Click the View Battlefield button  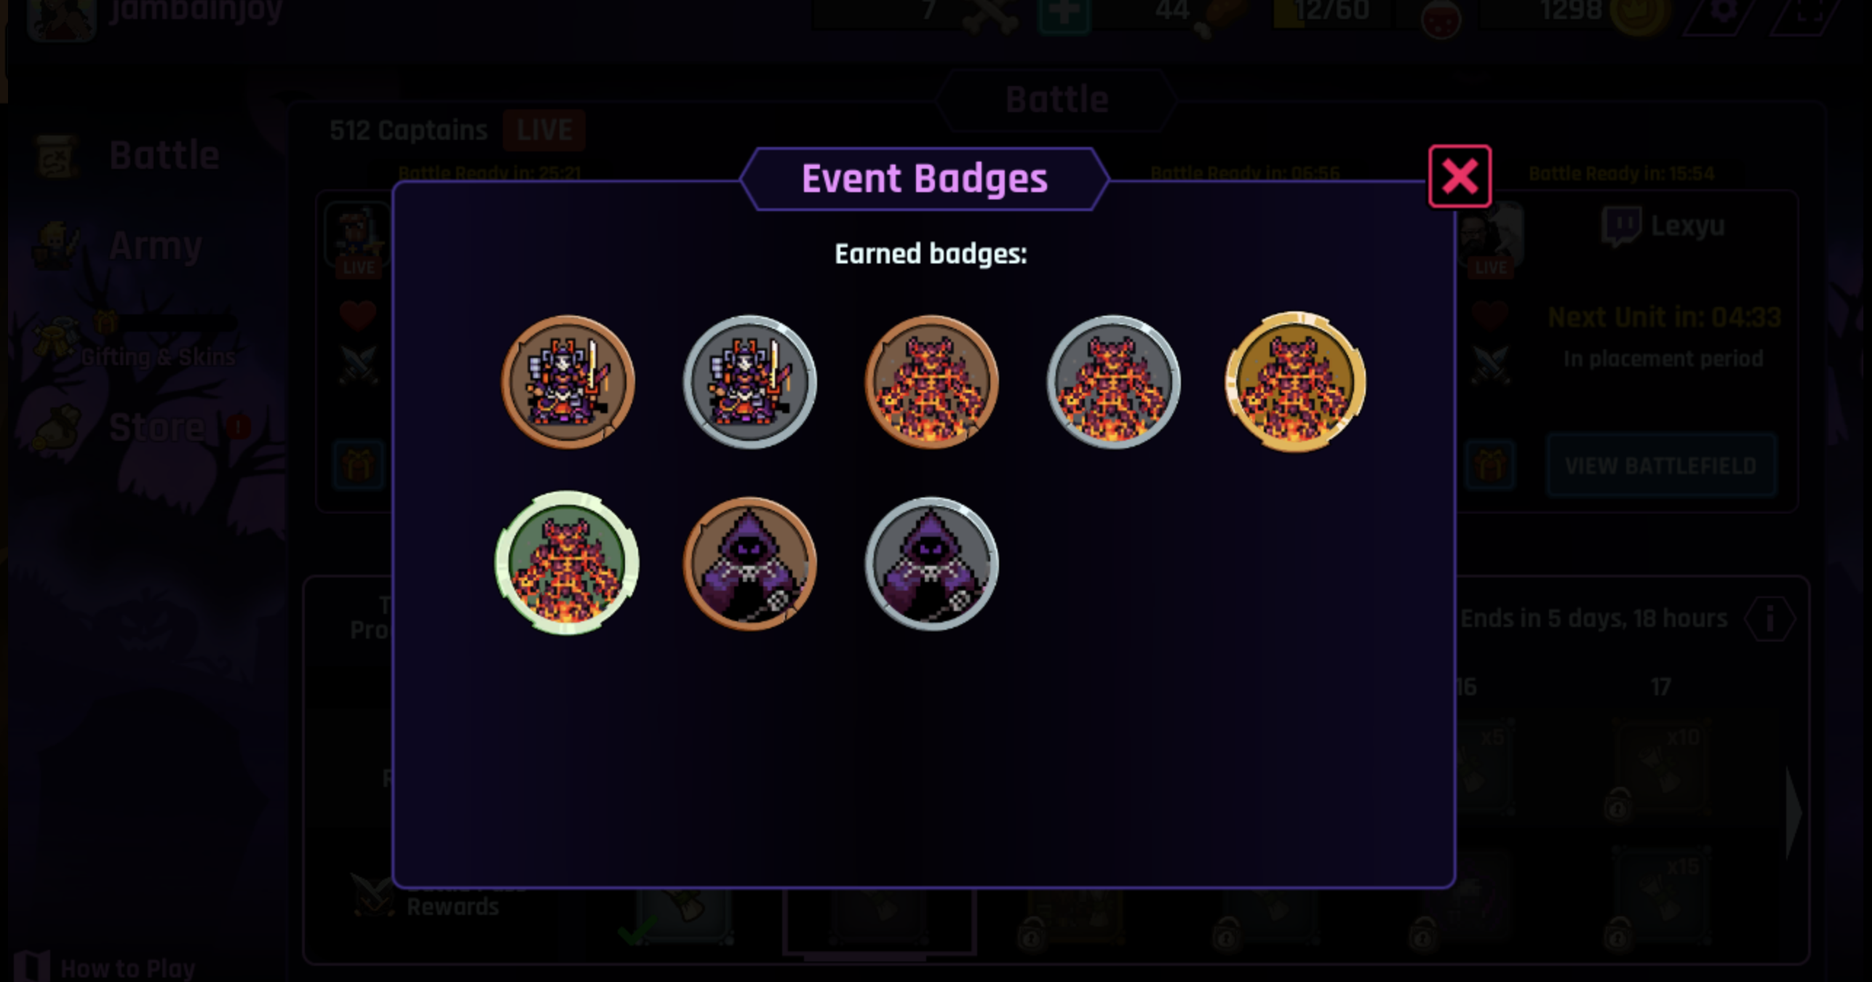(1660, 466)
